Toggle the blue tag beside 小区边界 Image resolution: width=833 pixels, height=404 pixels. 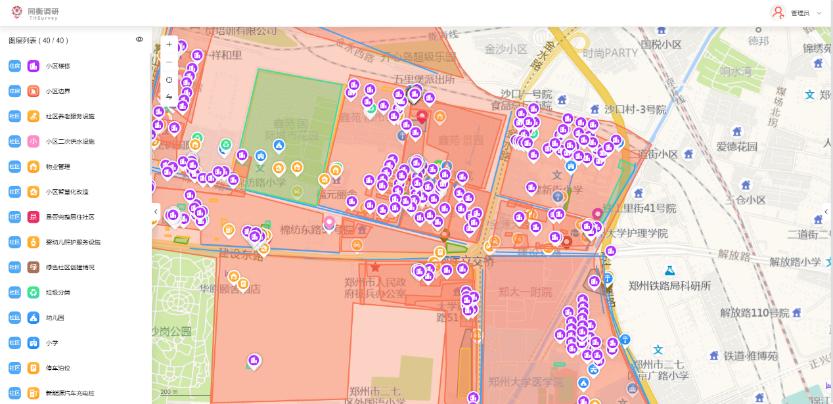pyautogui.click(x=14, y=91)
